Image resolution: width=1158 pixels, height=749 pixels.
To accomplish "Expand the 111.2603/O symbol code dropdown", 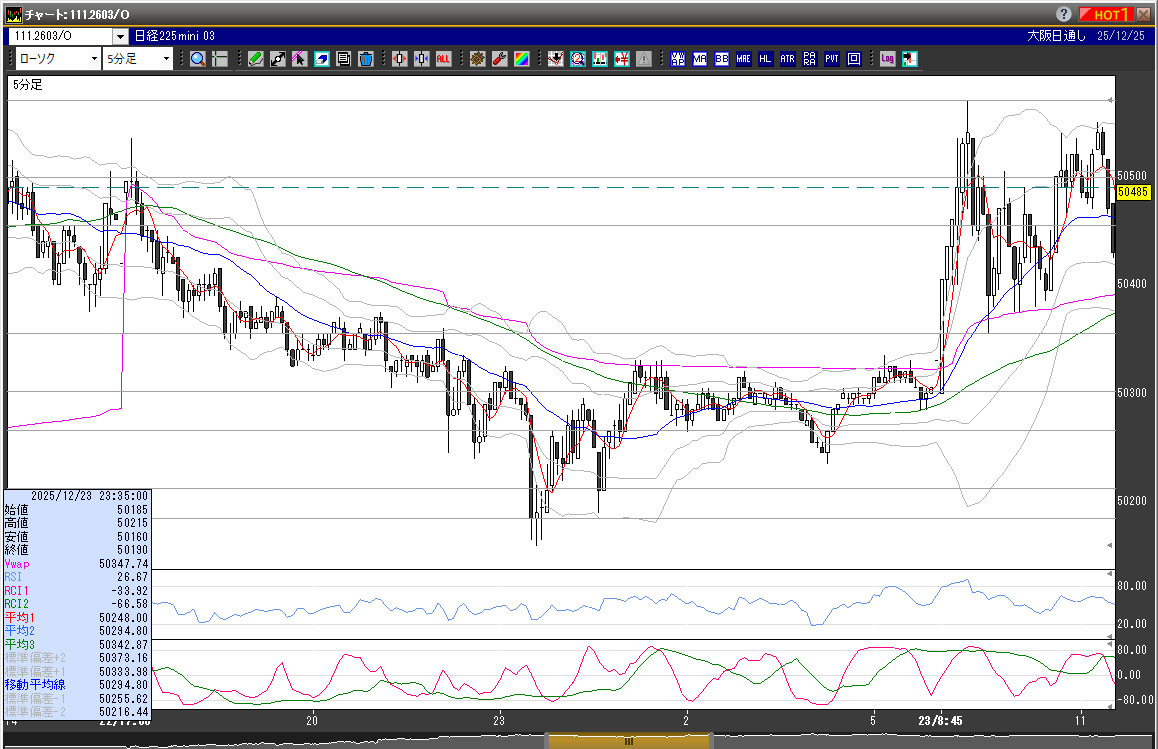I will coord(121,36).
